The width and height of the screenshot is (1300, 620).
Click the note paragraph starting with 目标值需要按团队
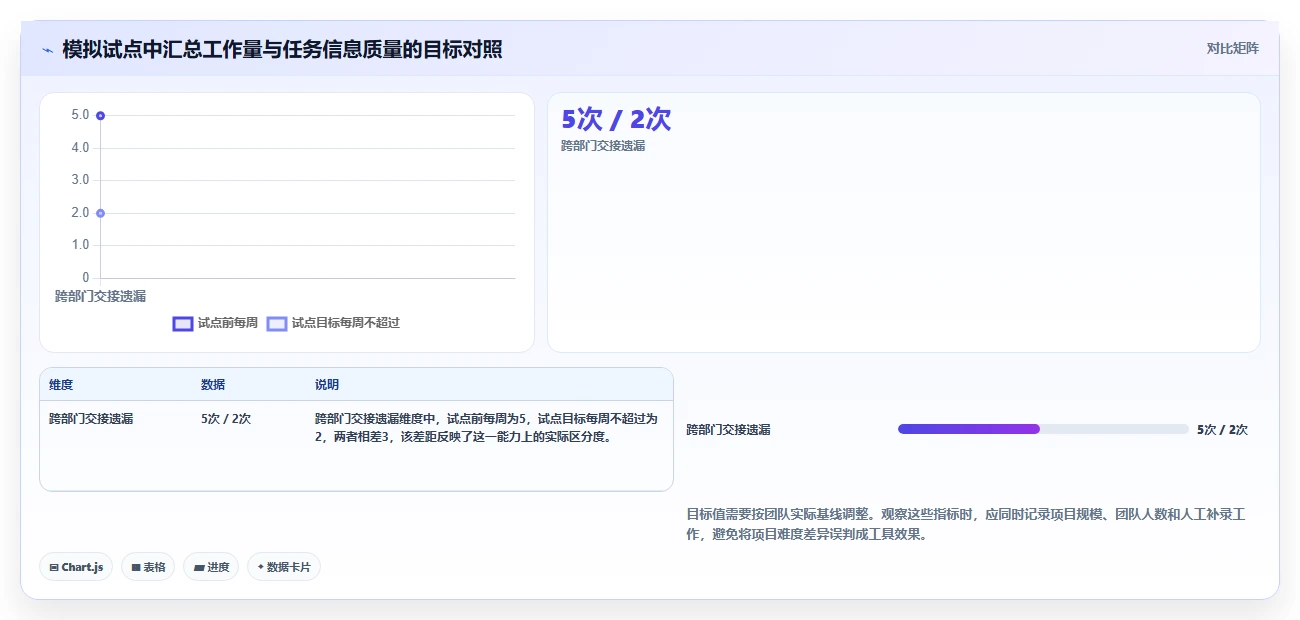point(965,524)
